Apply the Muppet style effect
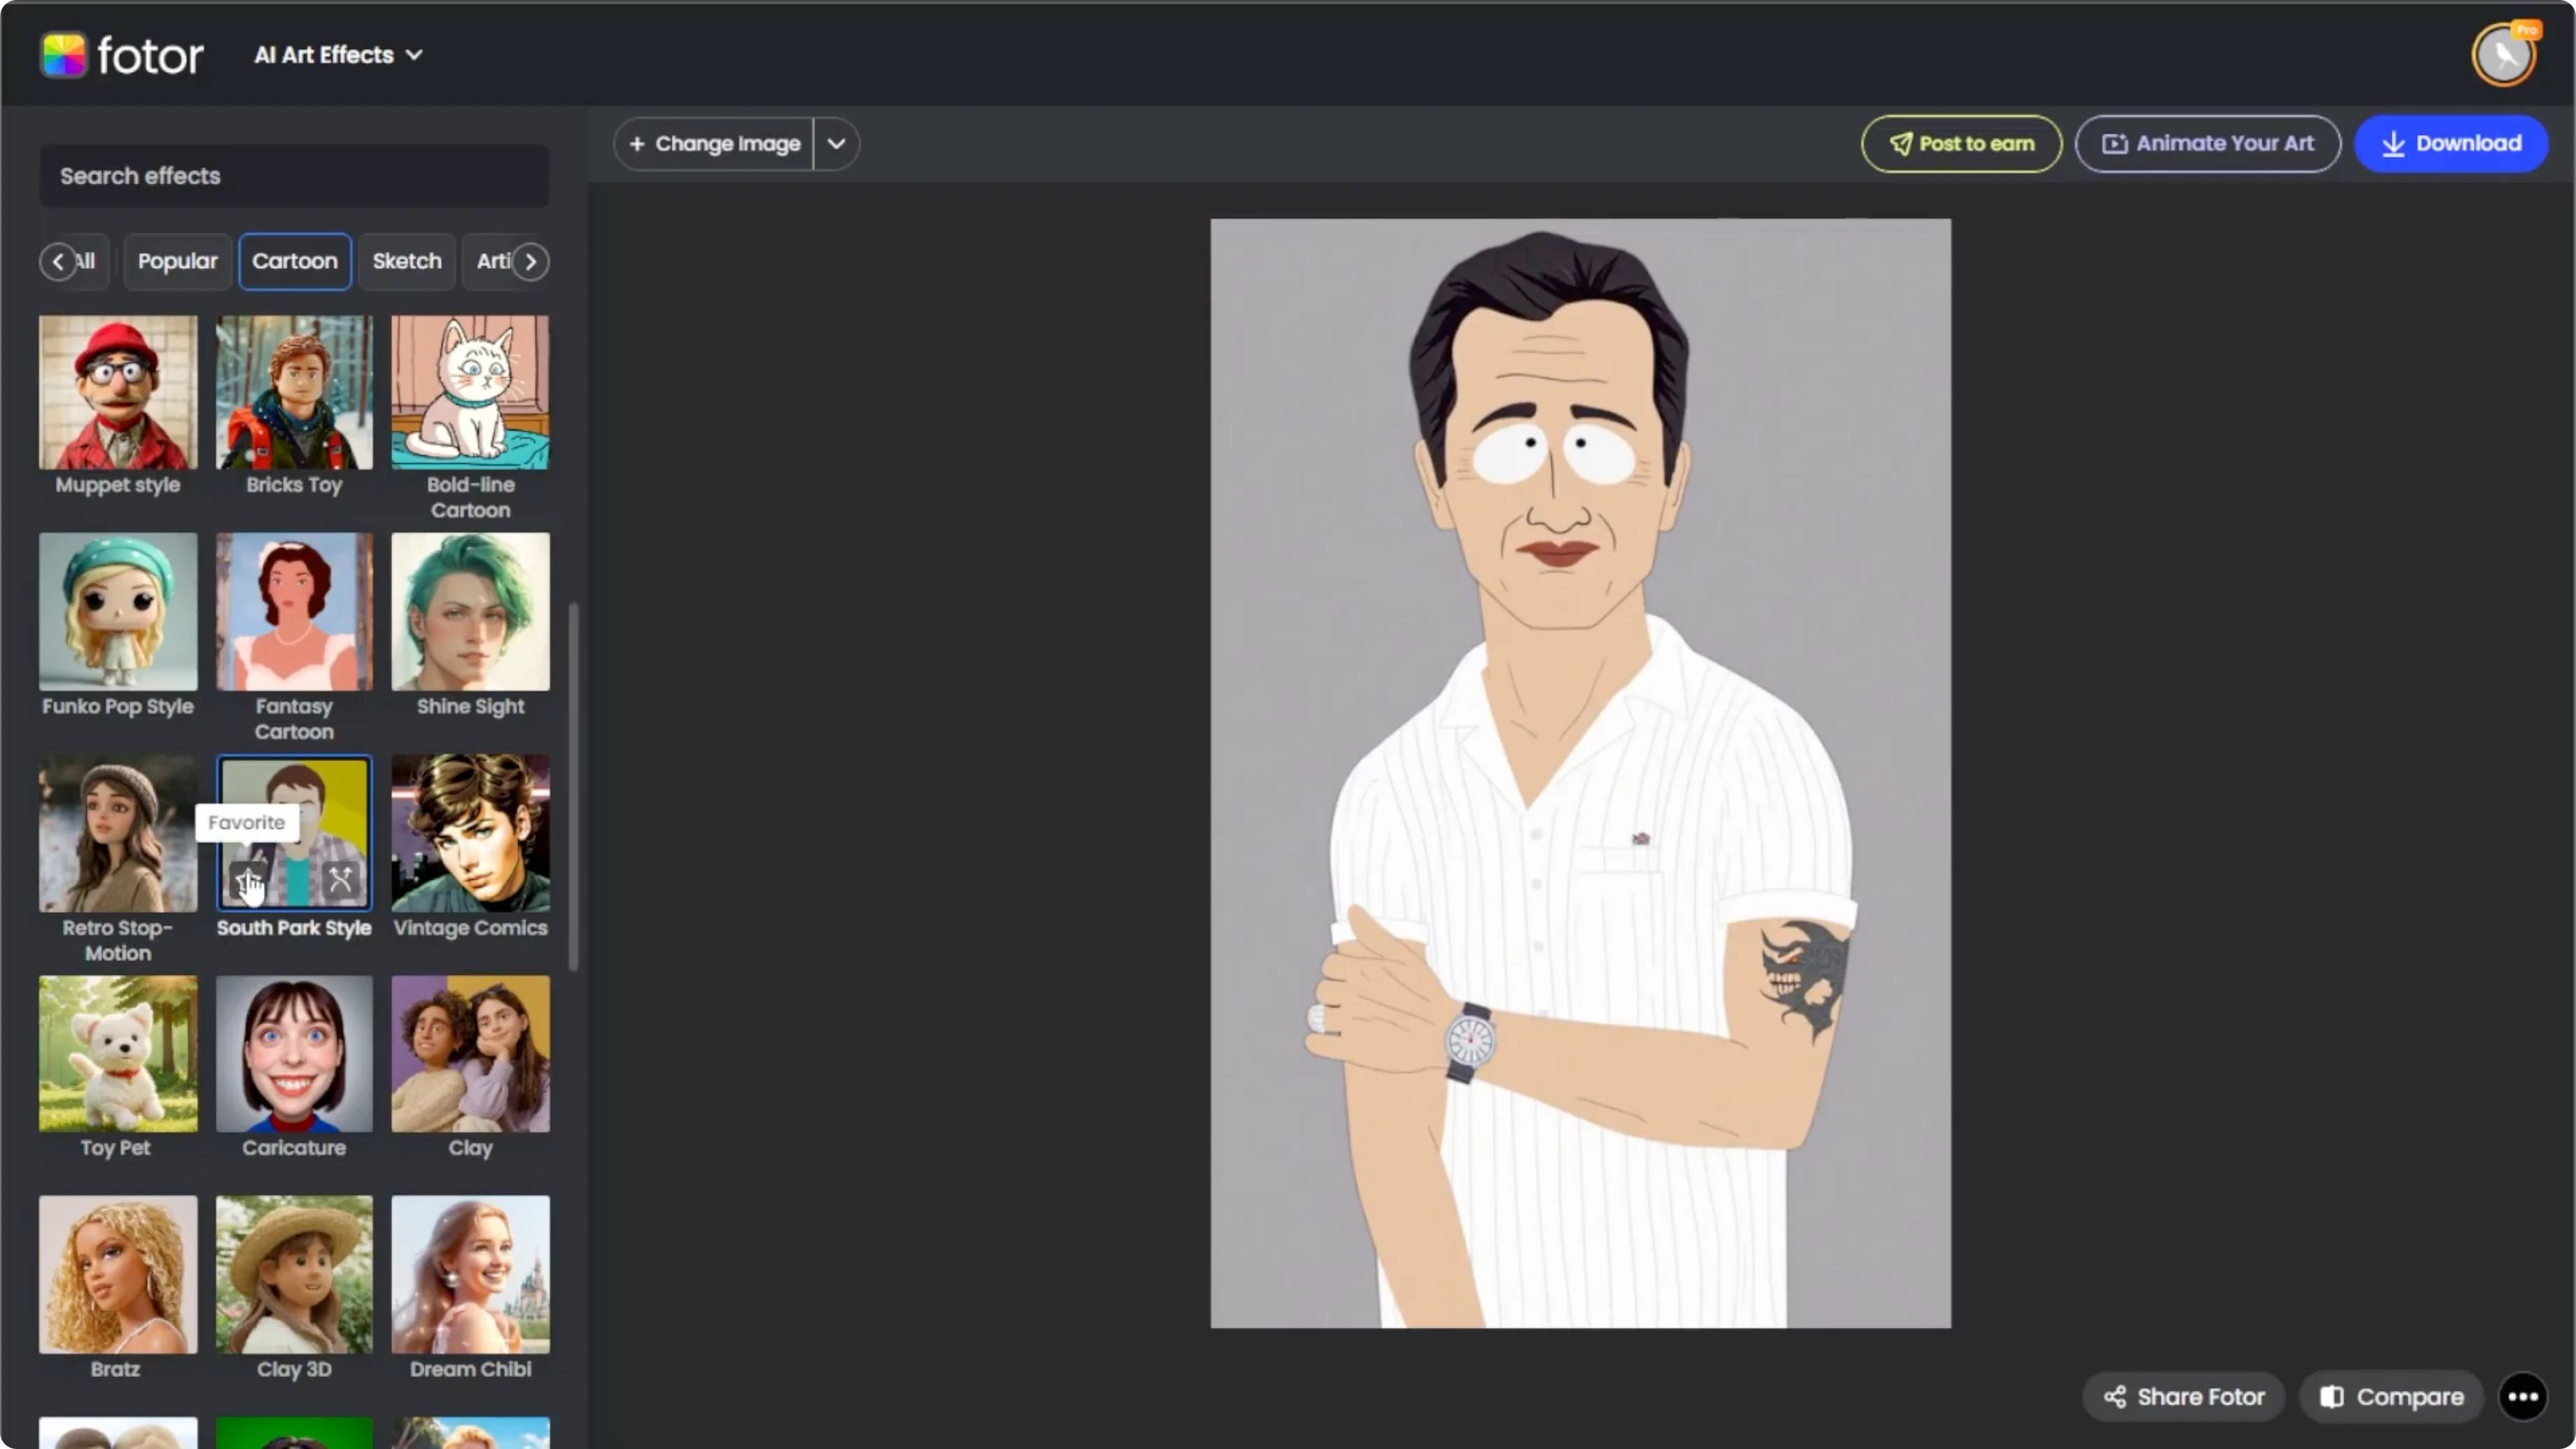Viewport: 2576px width, 1449px height. pos(118,392)
